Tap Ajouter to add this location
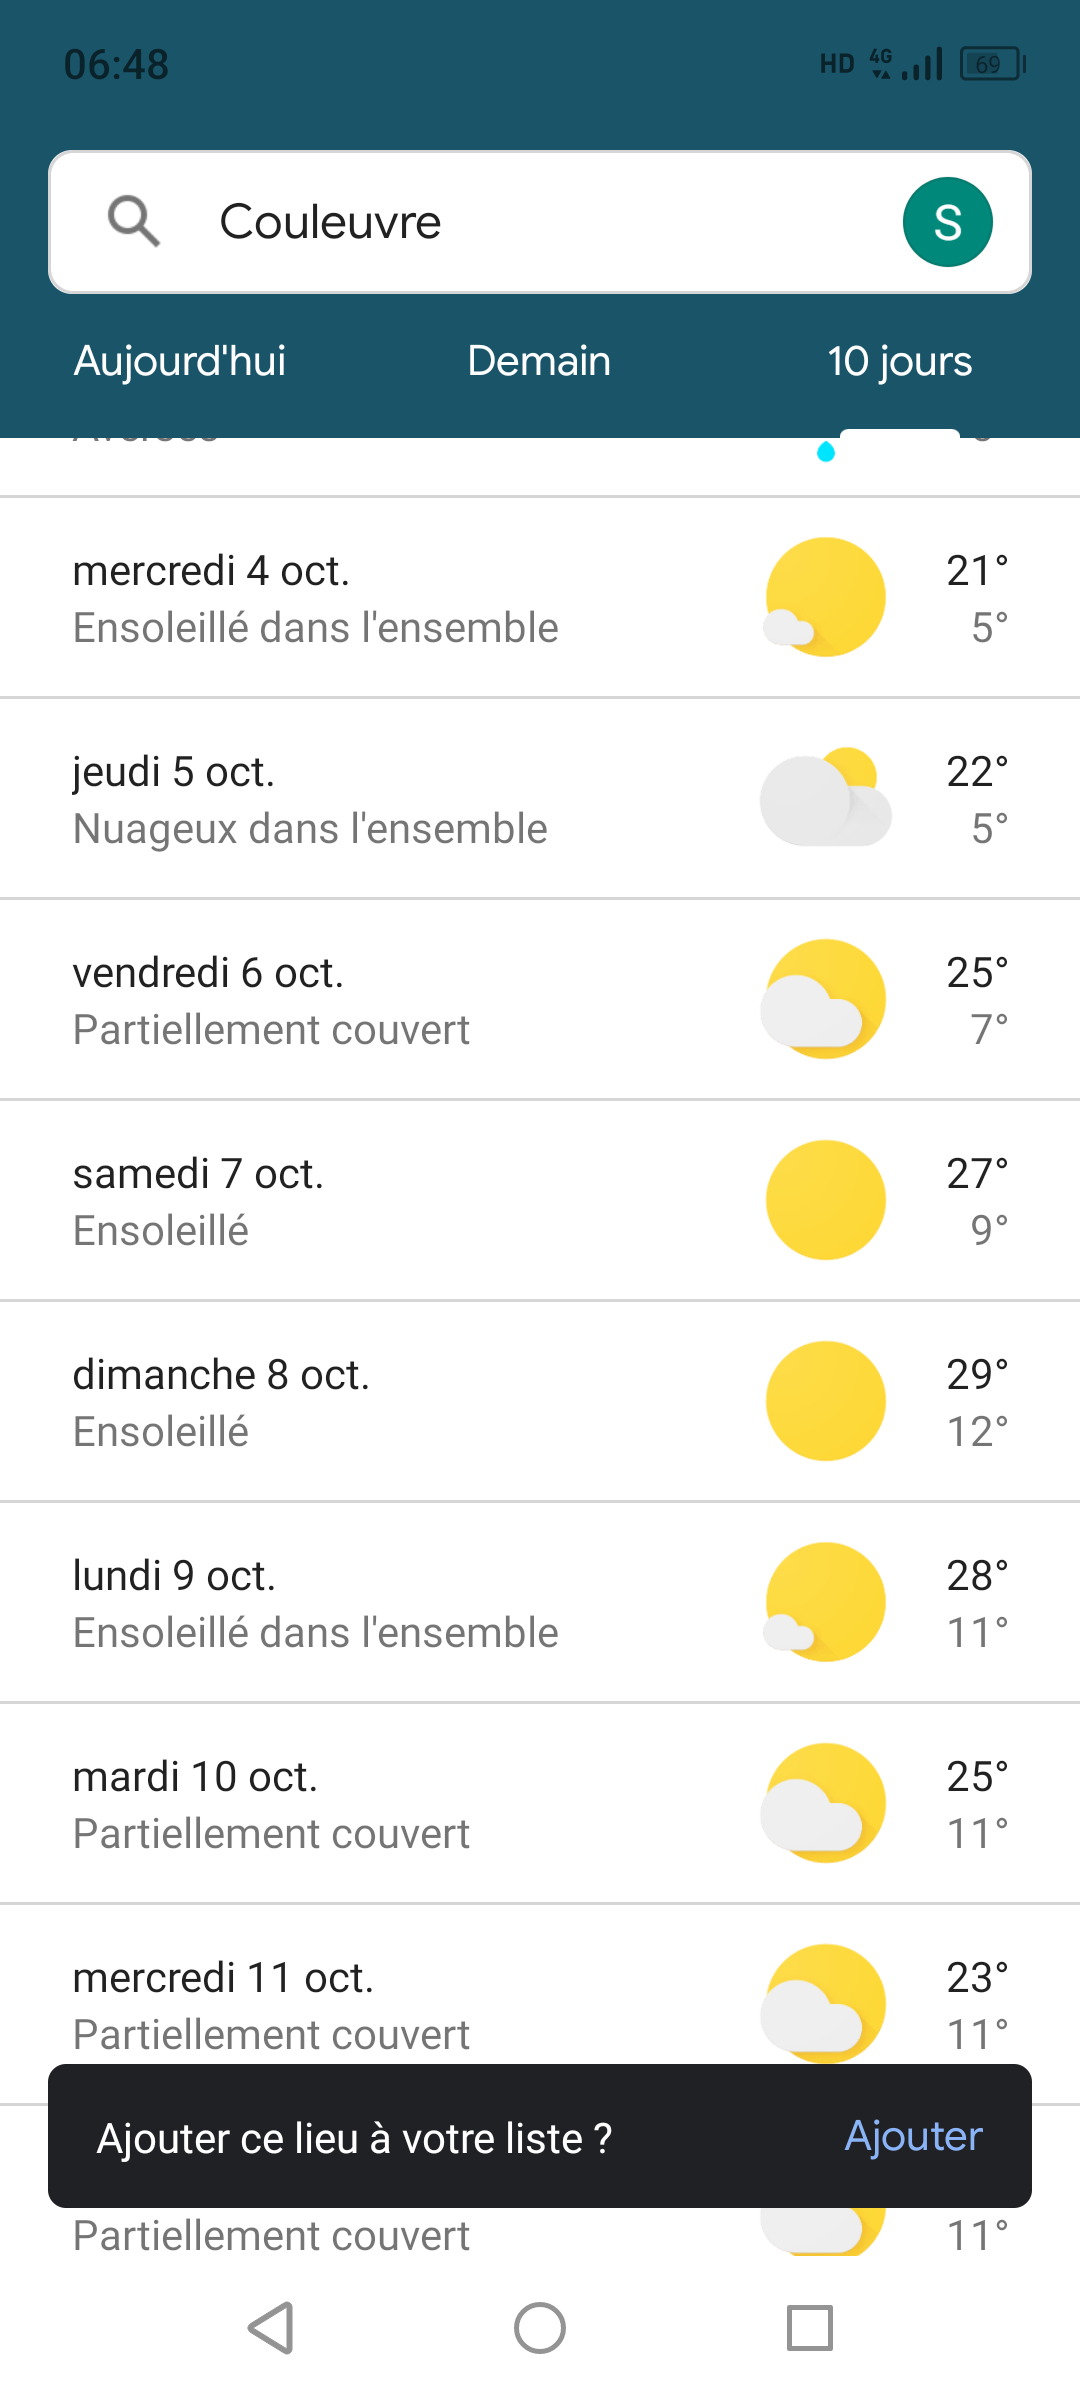 point(913,2136)
